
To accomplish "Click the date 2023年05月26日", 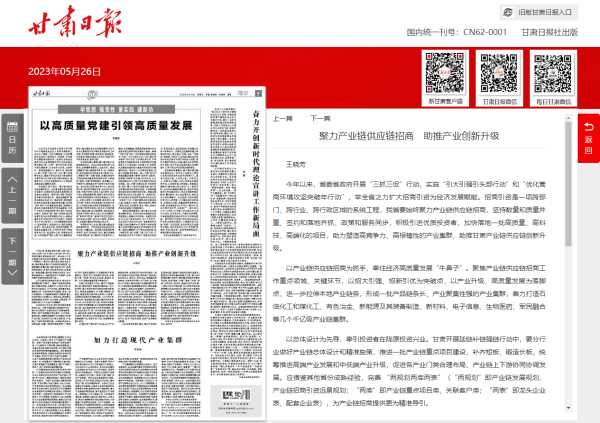I will coord(64,72).
